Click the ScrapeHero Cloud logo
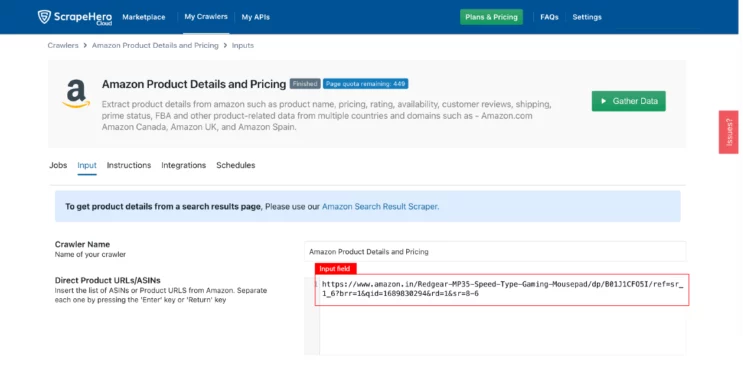This screenshot has width=744, height=365. click(74, 17)
